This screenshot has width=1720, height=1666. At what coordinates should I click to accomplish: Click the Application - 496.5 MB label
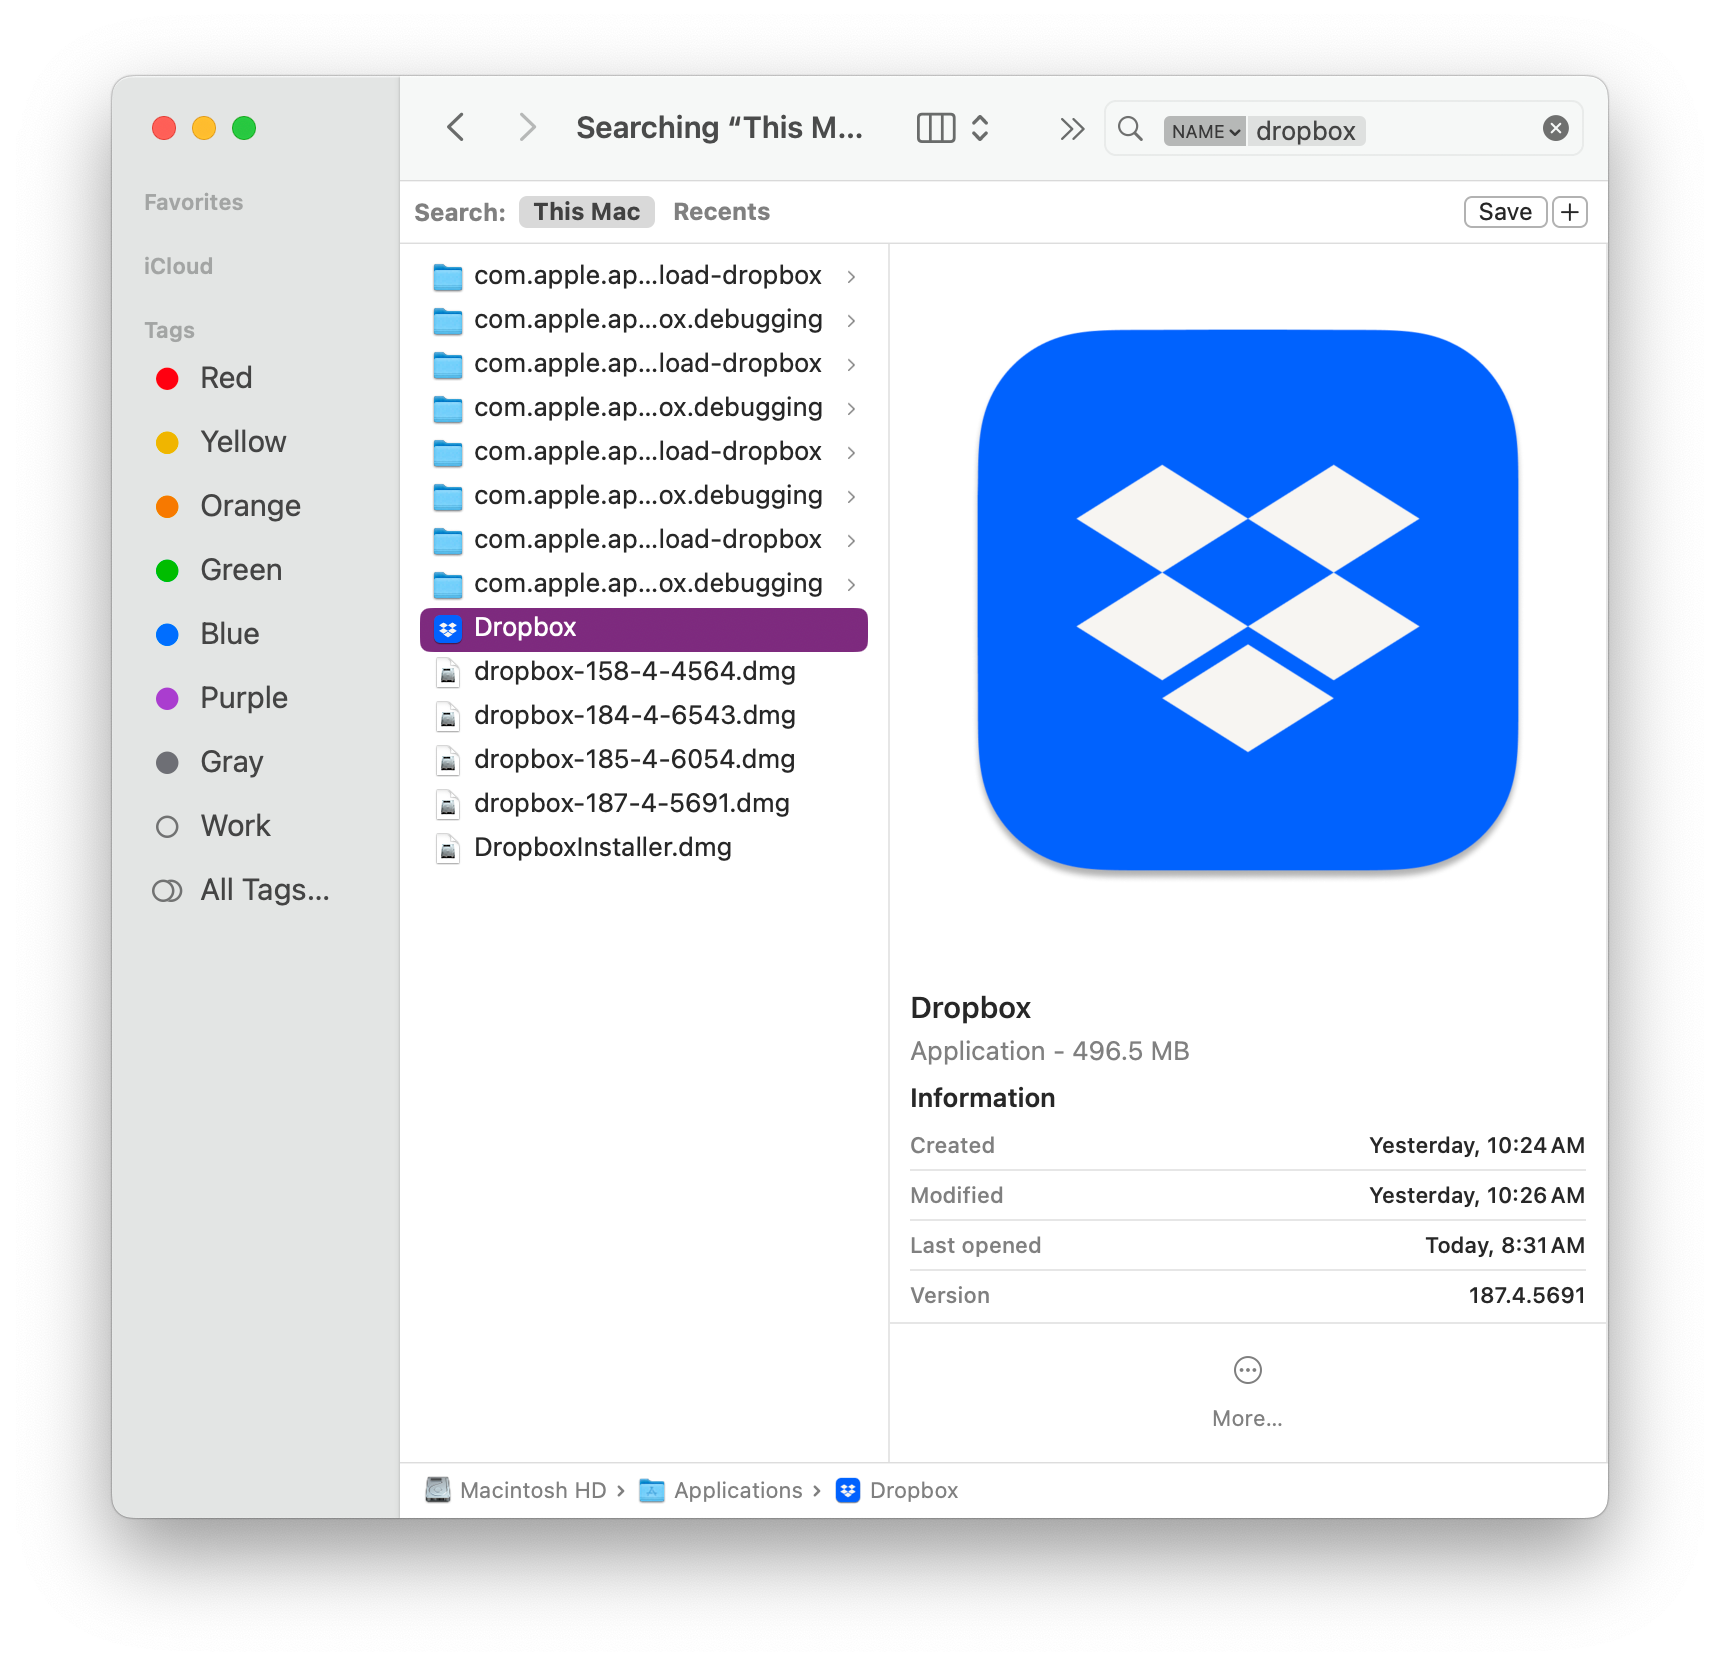(1050, 1051)
